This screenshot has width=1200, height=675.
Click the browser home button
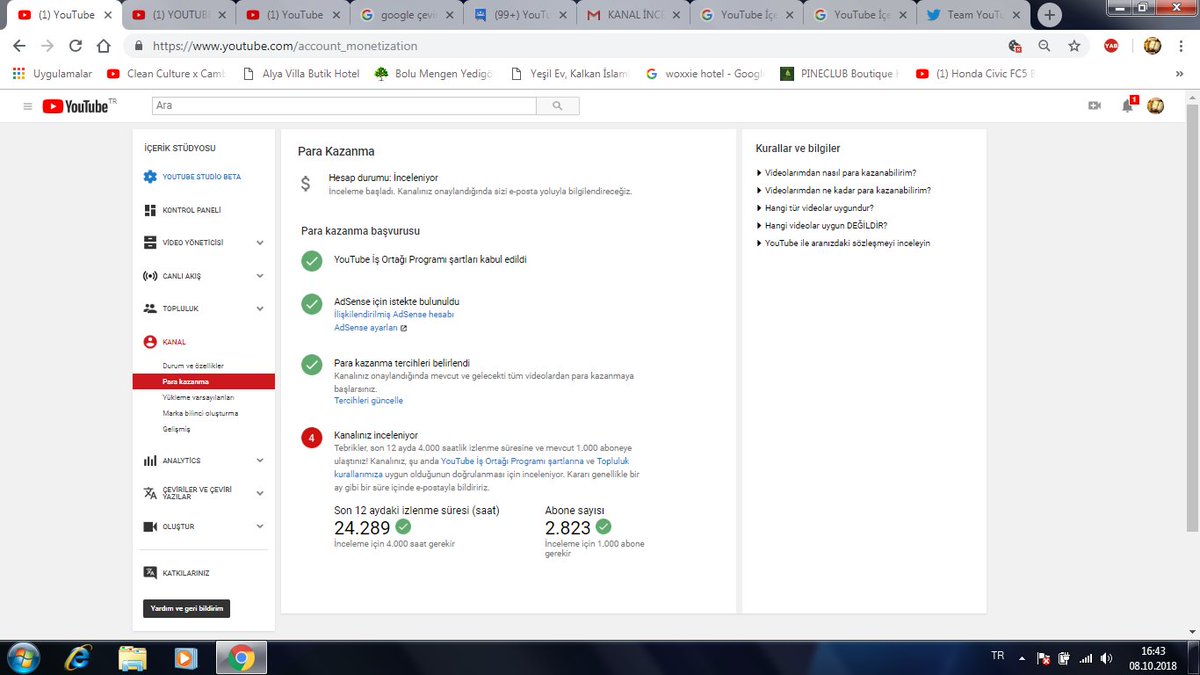103,46
